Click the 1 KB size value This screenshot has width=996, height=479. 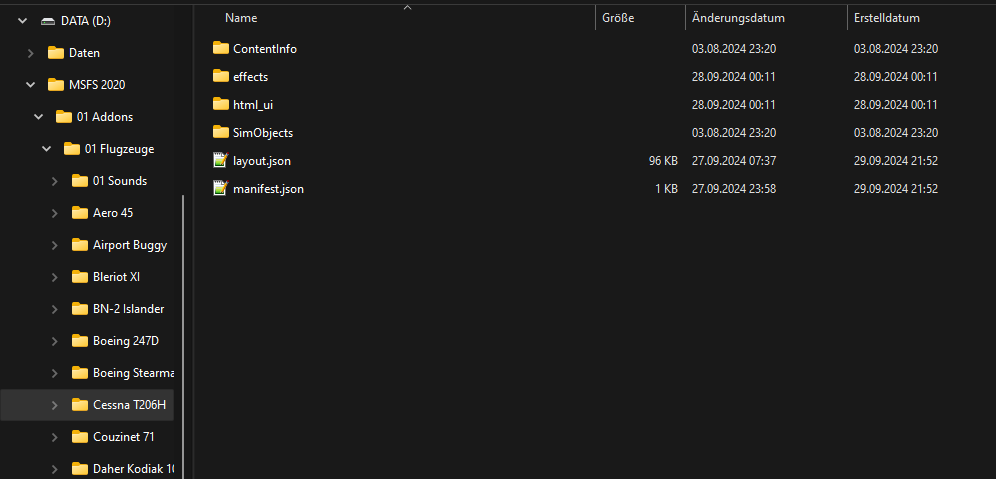[666, 189]
